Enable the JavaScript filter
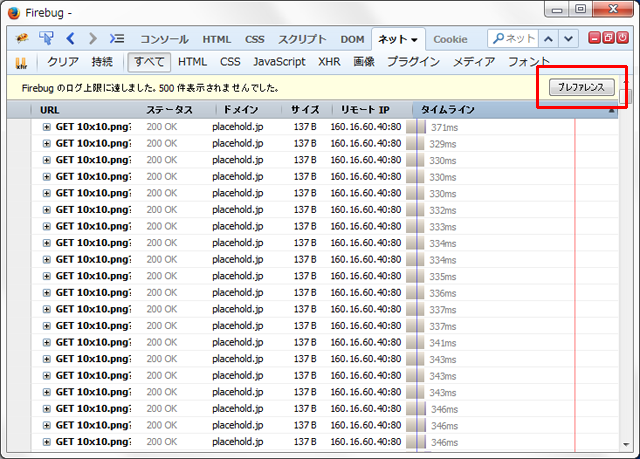Screen dimensions: 640x459 tap(279, 62)
